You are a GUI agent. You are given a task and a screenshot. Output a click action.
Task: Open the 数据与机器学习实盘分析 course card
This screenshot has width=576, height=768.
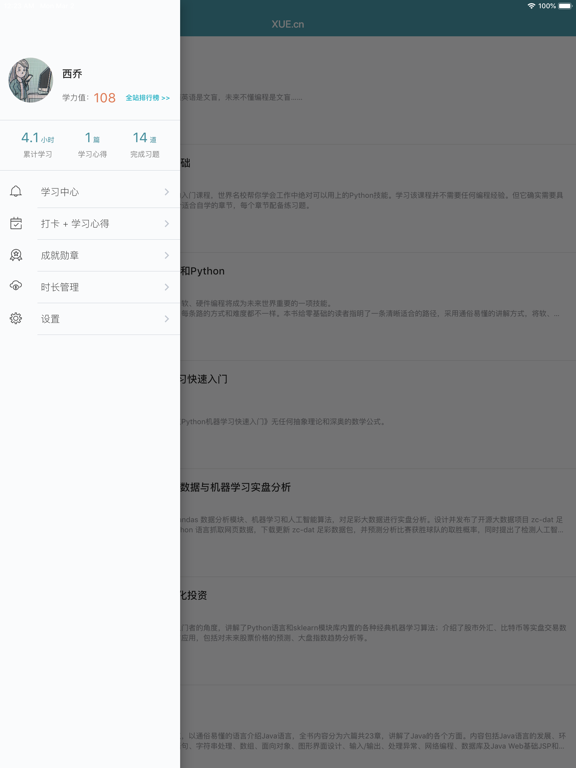click(378, 523)
